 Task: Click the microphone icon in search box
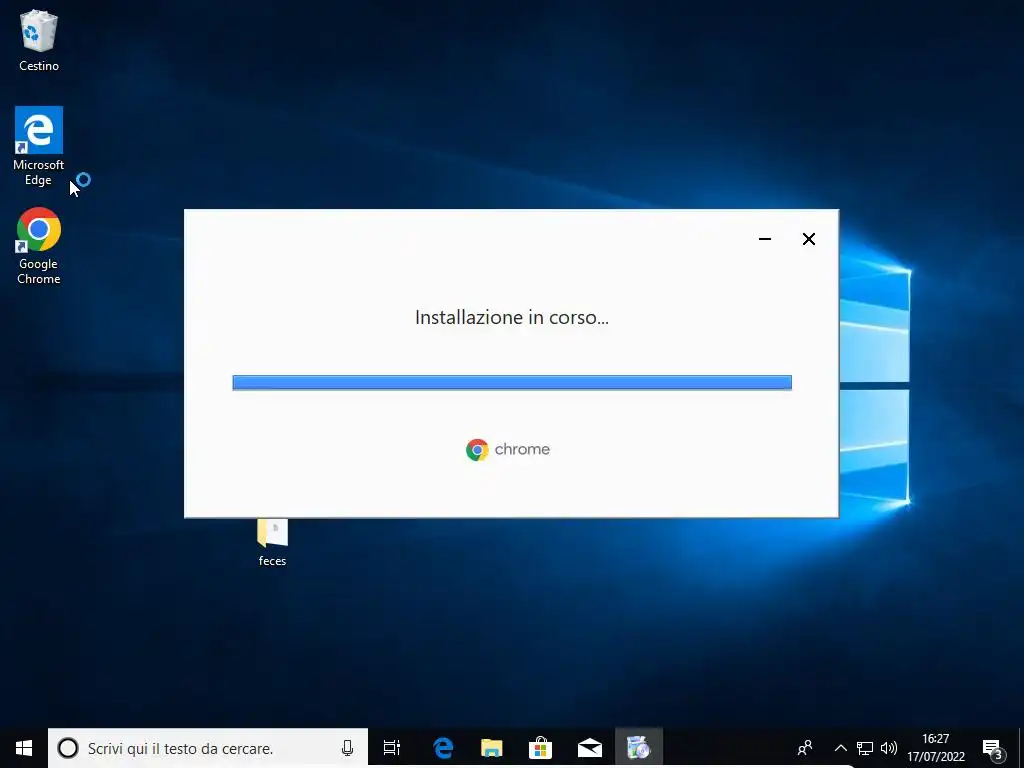pyautogui.click(x=347, y=748)
